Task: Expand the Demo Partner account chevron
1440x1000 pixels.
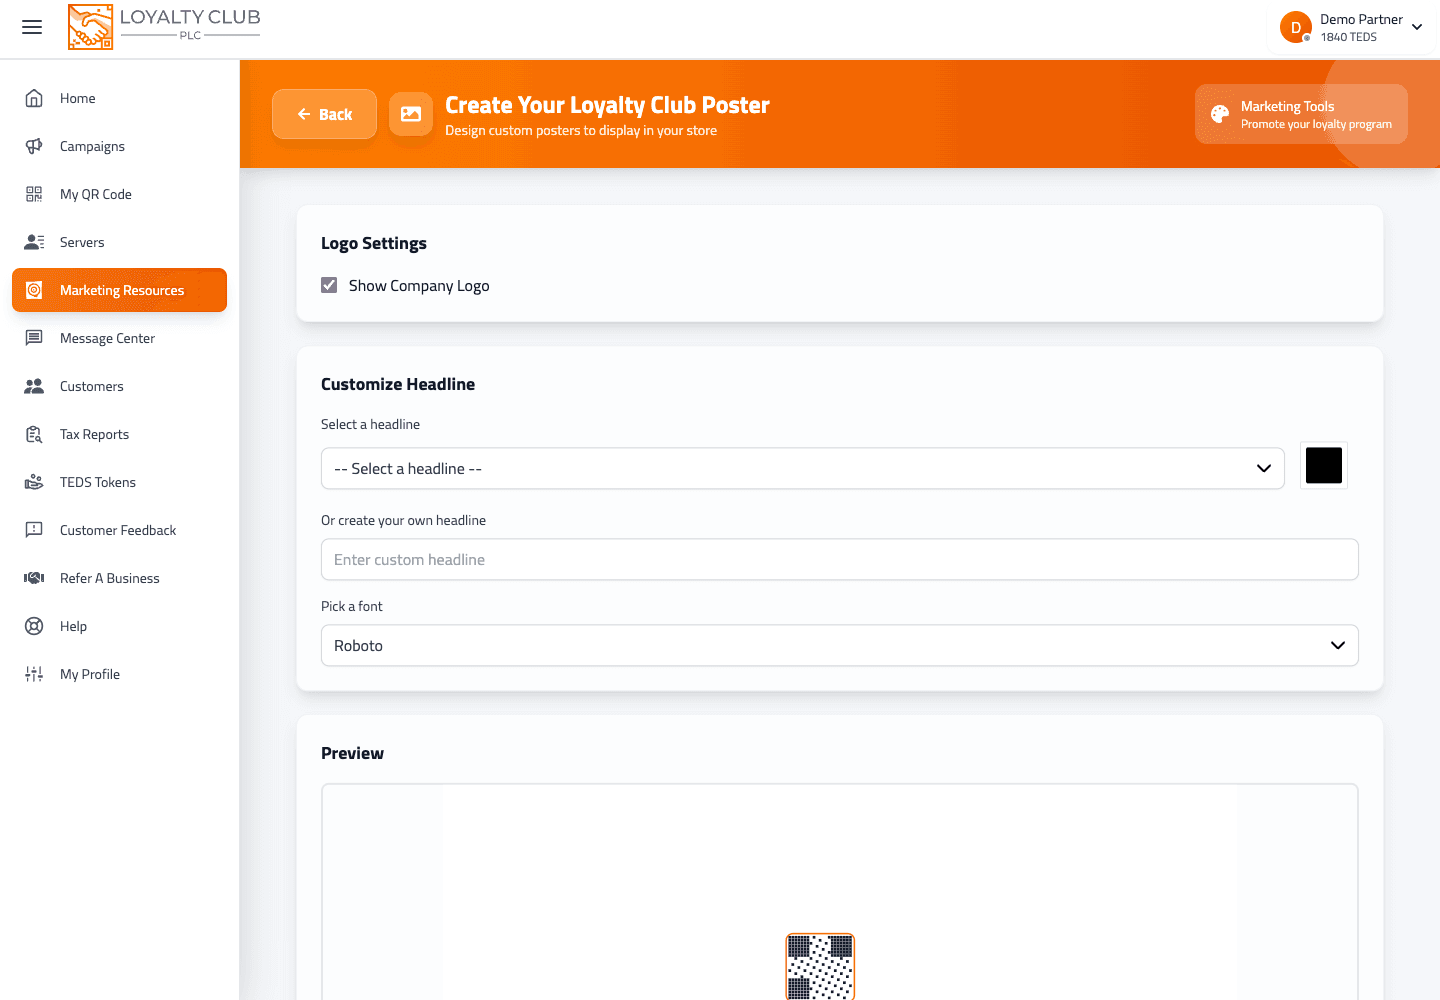Action: (x=1417, y=27)
